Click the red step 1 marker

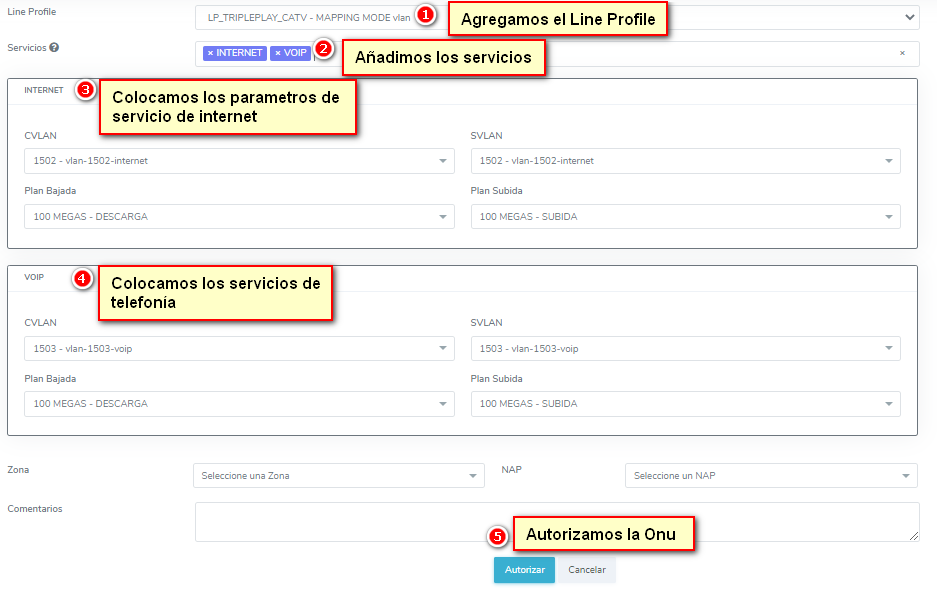pyautogui.click(x=425, y=15)
